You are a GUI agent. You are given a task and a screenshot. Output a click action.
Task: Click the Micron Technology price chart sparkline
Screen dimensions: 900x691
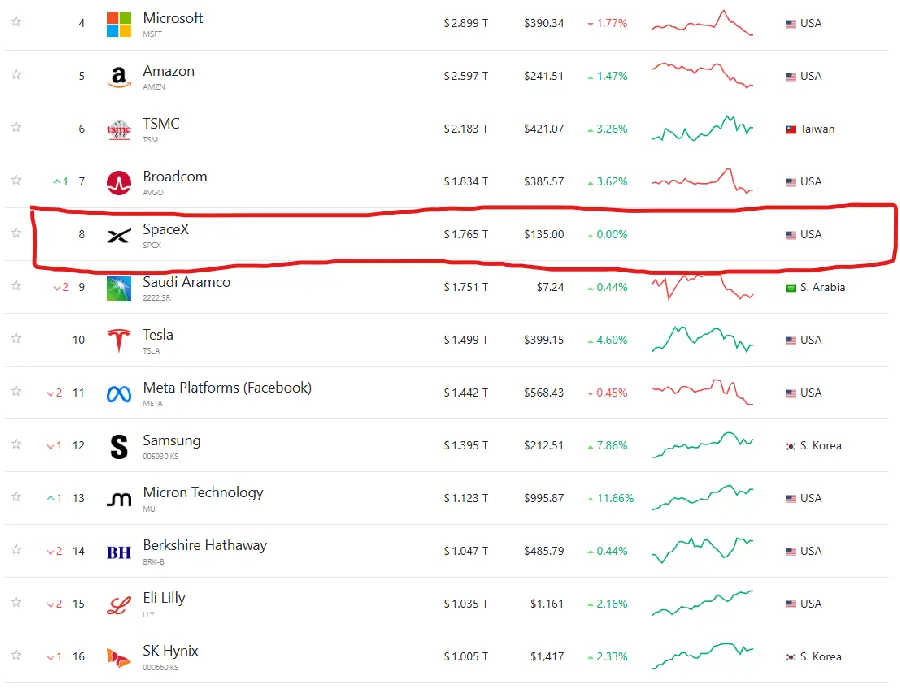click(702, 498)
